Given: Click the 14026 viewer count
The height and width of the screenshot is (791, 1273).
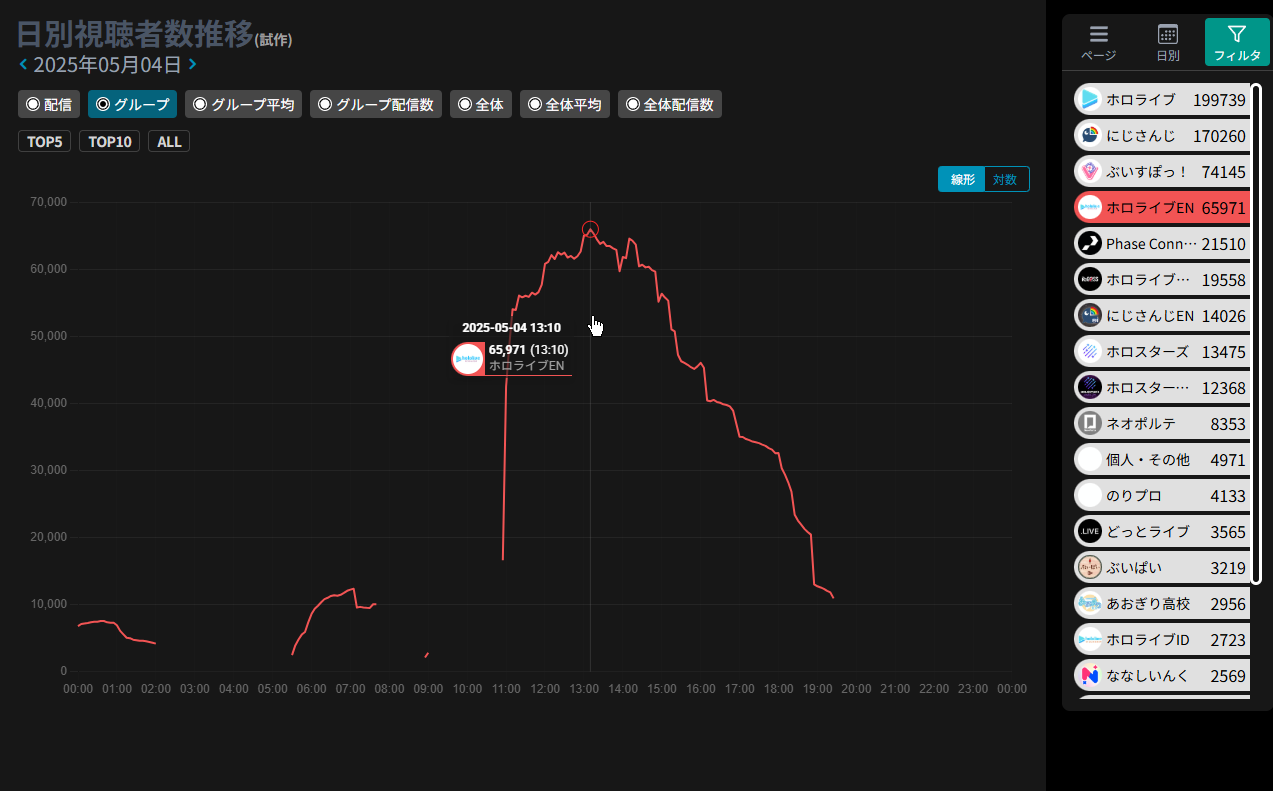Looking at the screenshot, I should click(x=1223, y=316).
